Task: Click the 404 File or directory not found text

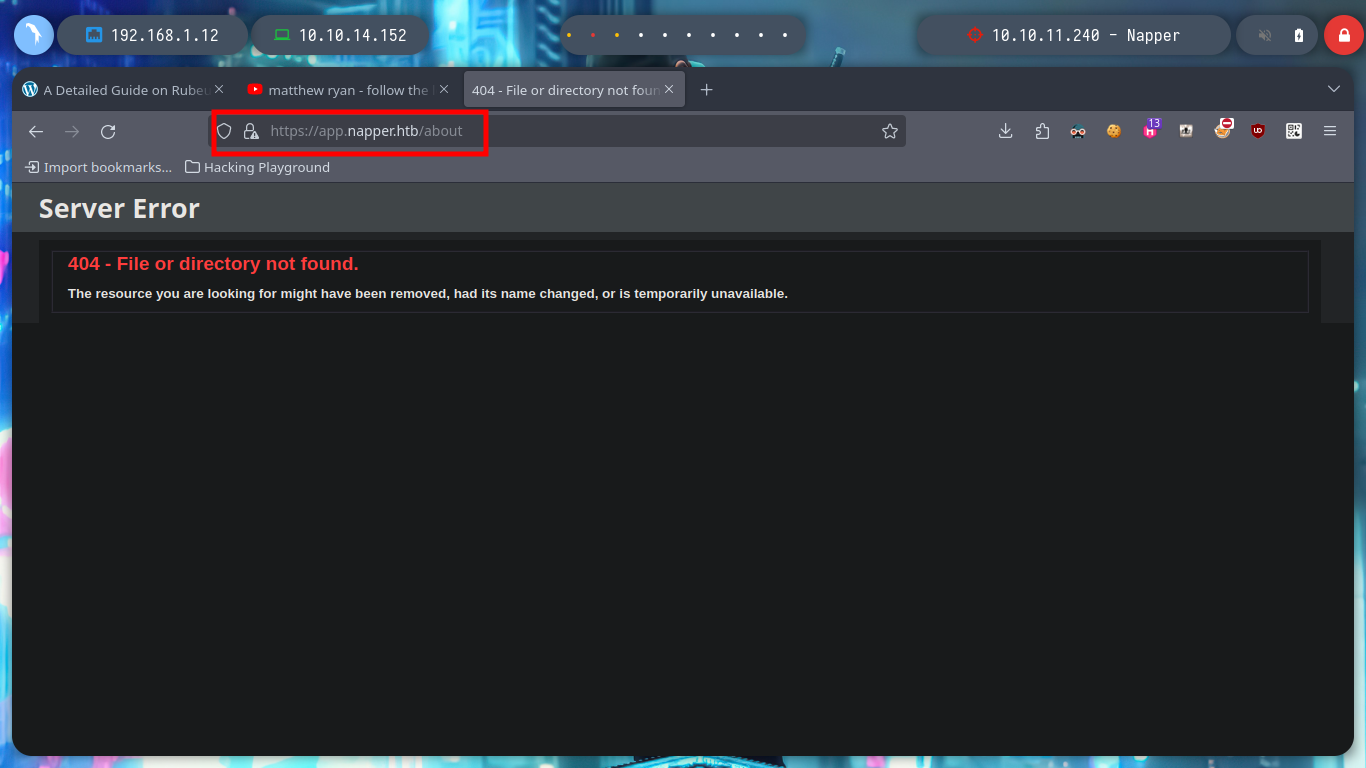Action: point(213,264)
